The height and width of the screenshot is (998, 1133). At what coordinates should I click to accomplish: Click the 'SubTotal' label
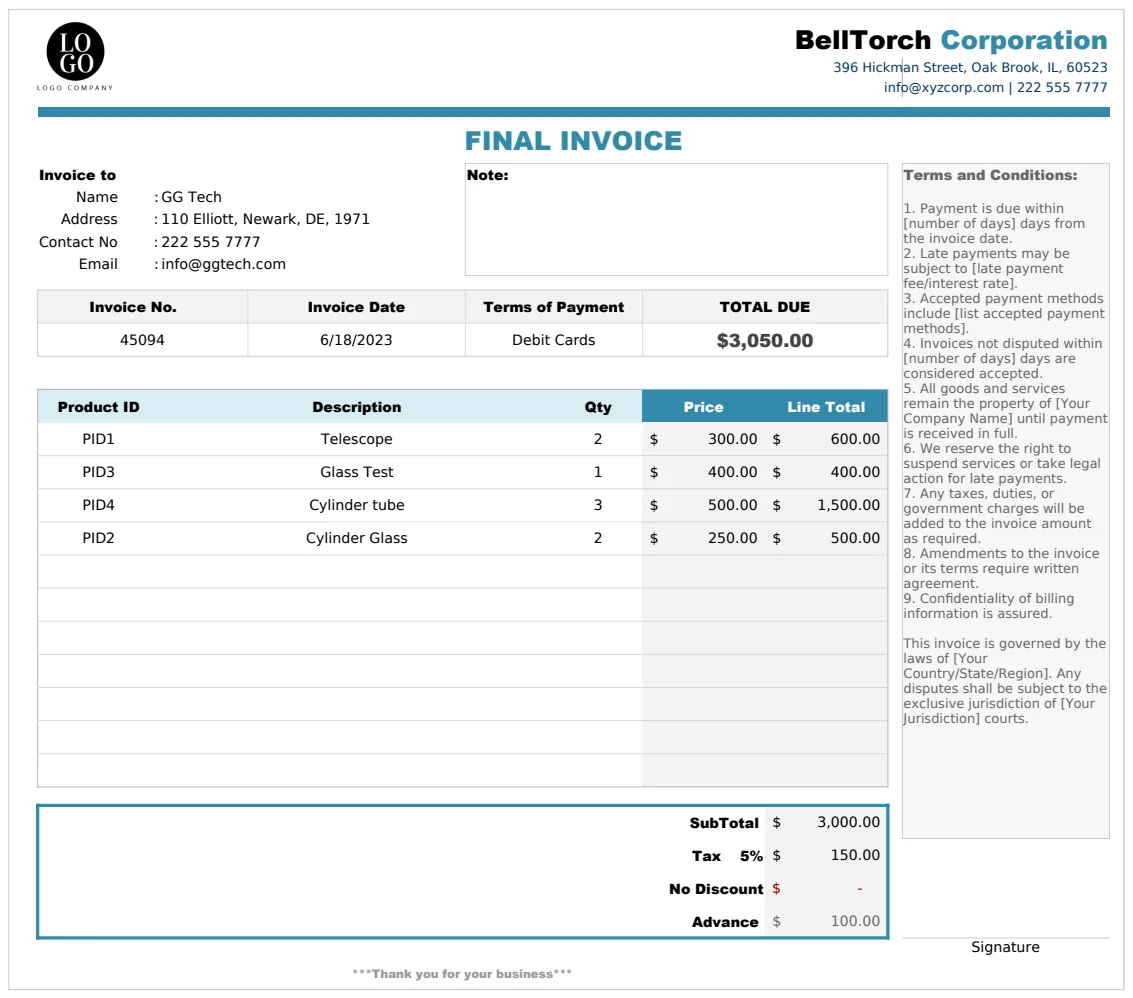[x=724, y=823]
